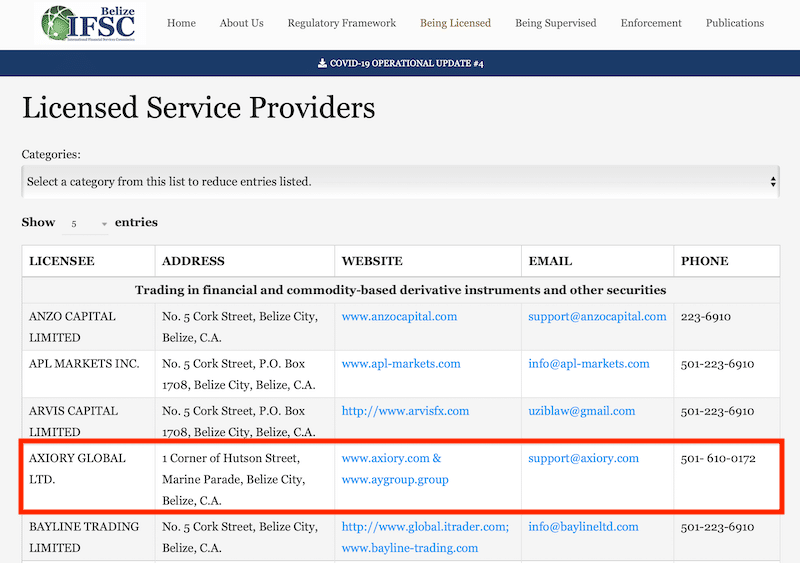Select the ANZO CAPITAL LIMITED licensee cell

pos(88,327)
